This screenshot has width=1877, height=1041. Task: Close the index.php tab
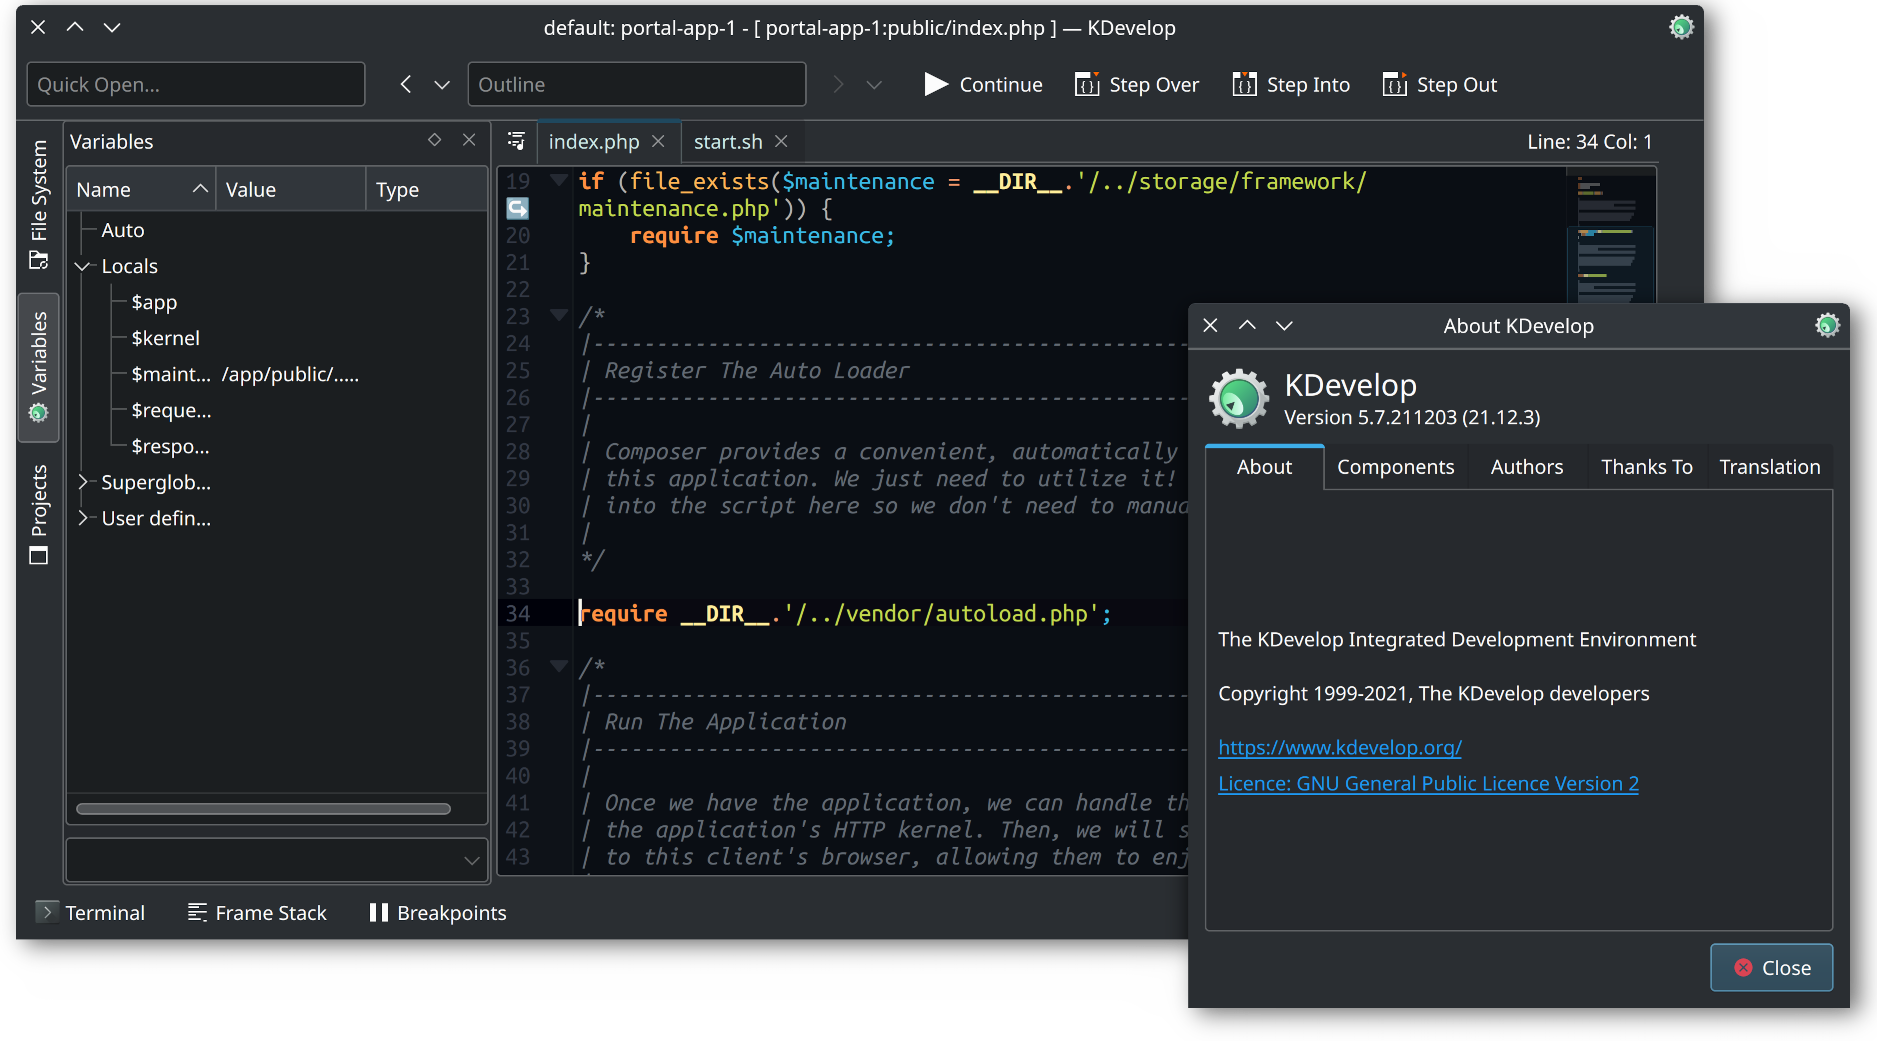[658, 141]
